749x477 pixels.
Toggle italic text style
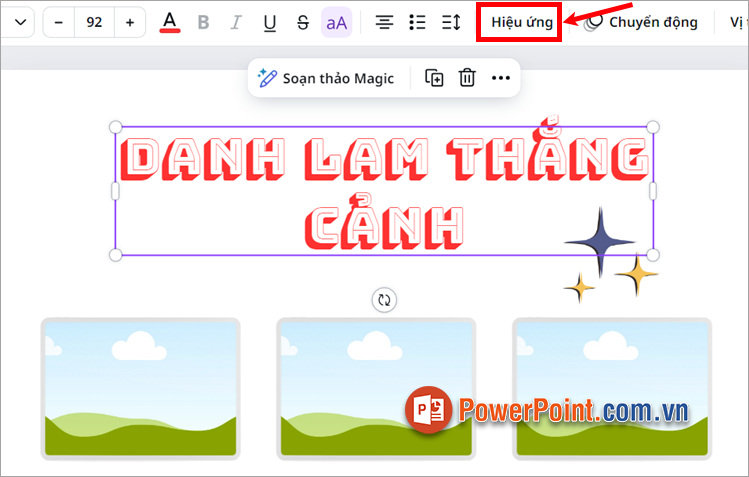pos(236,22)
